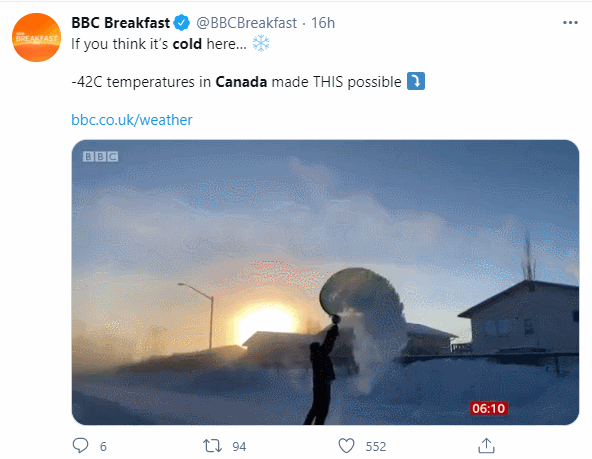Screen dimensions: 592x459
Task: Click the retweet count 94
Action: coord(239,447)
